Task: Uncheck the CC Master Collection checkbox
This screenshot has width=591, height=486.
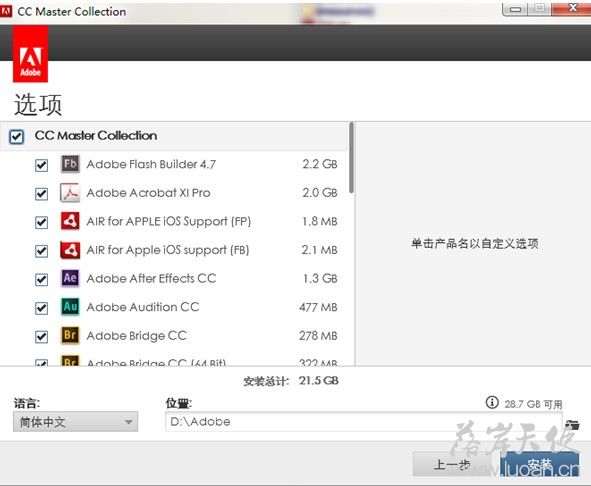Action: click(x=17, y=136)
